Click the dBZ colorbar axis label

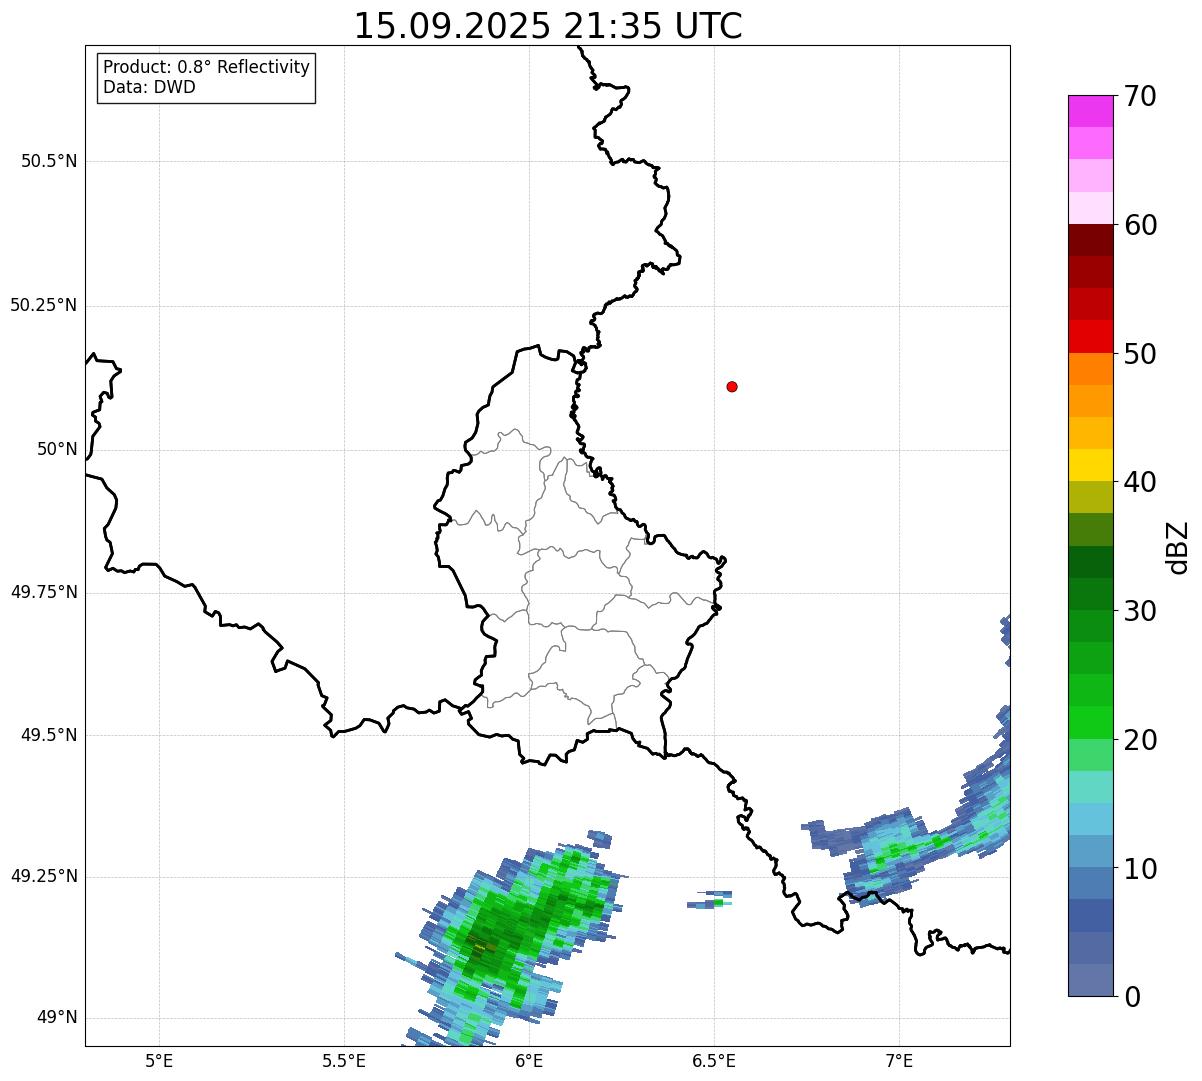pos(1178,547)
